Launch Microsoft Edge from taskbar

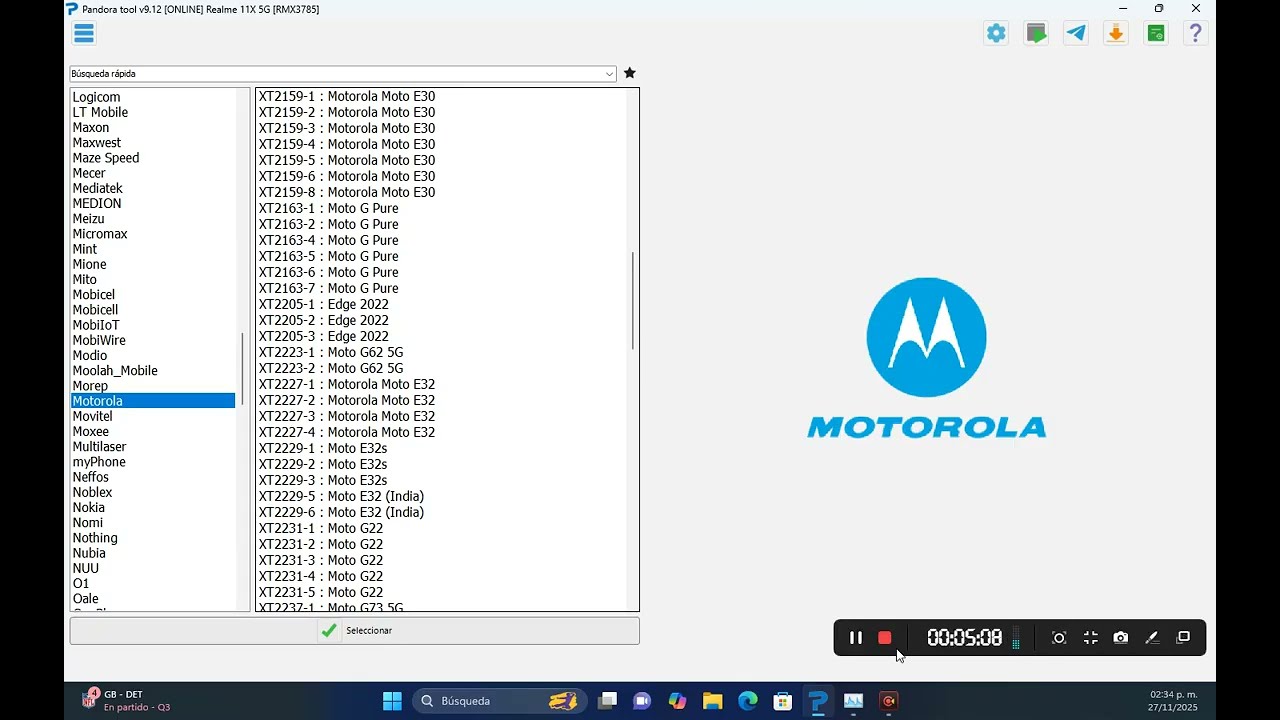[748, 701]
